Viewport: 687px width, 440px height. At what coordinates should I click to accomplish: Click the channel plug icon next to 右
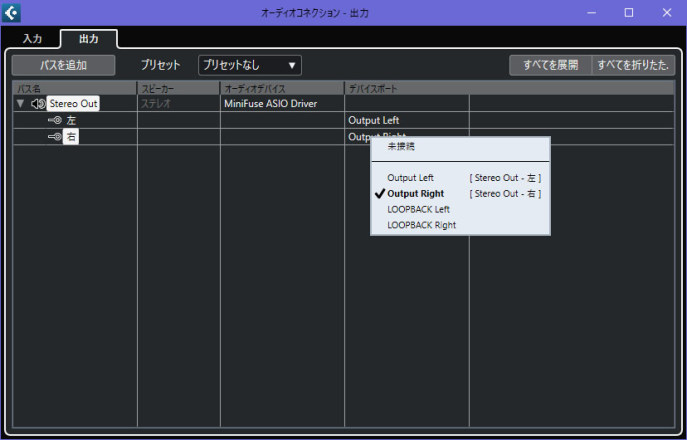point(55,137)
